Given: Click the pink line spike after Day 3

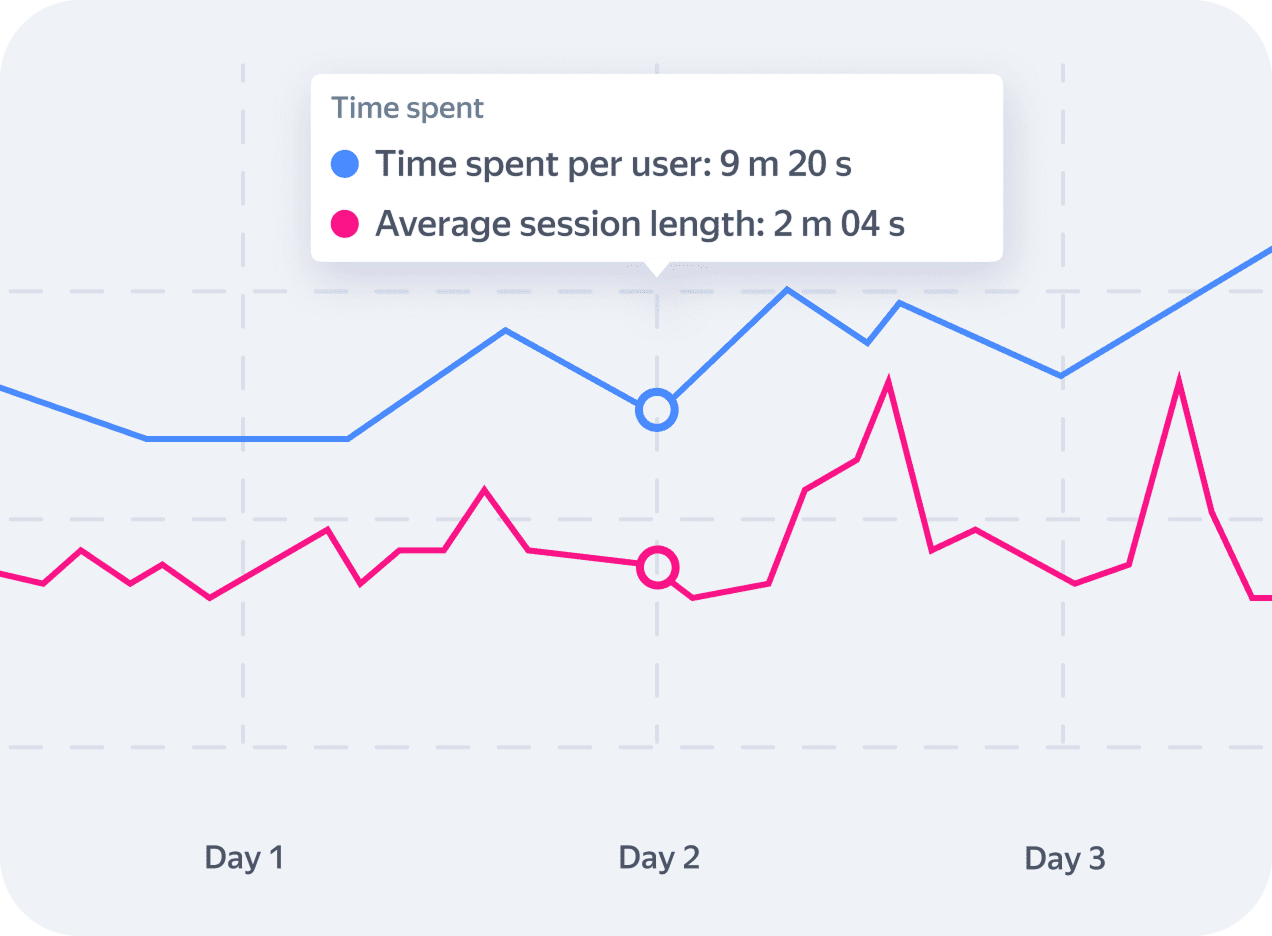Looking at the screenshot, I should (x=1179, y=381).
